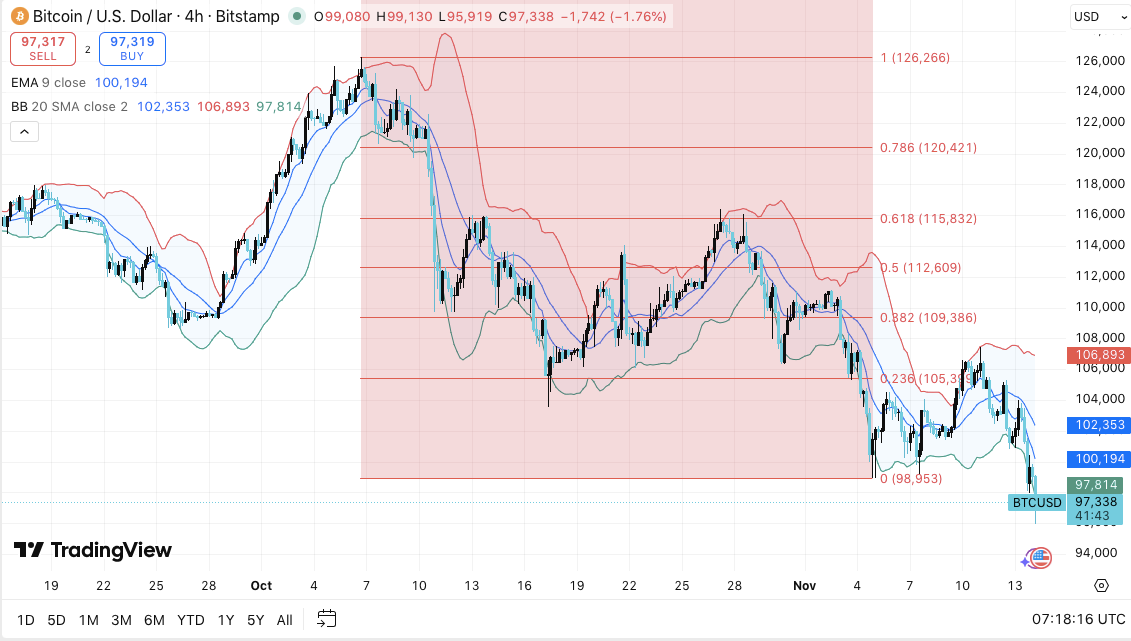
Task: Select the 1D time range
Action: click(26, 620)
